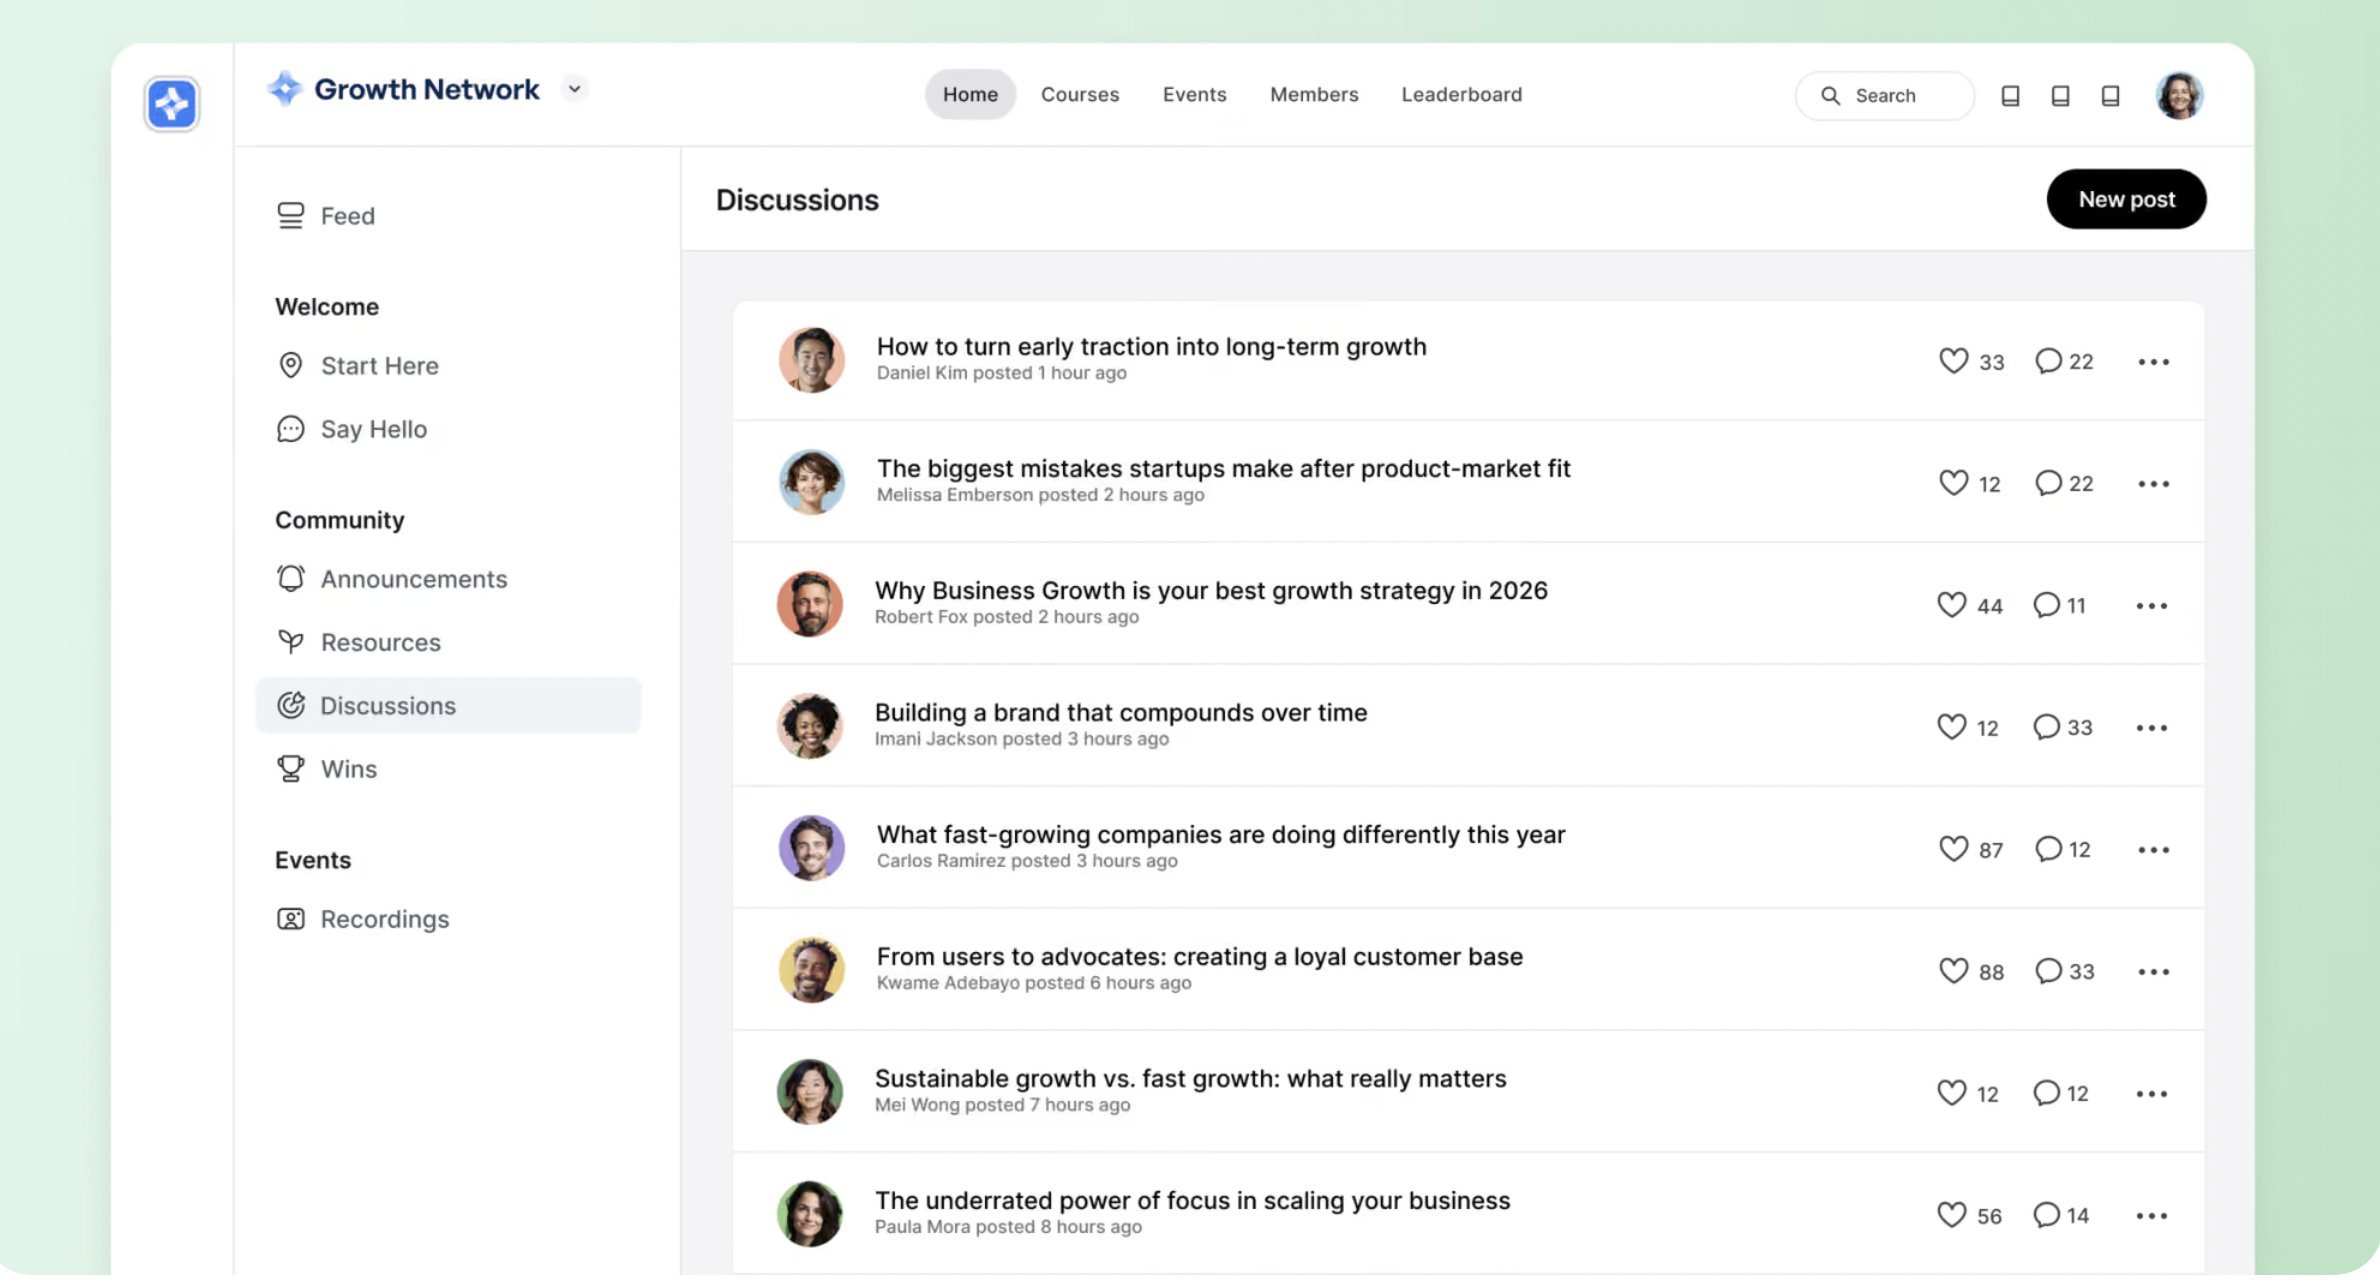Open the user profile avatar menu
The image size is (2380, 1282).
point(2179,96)
